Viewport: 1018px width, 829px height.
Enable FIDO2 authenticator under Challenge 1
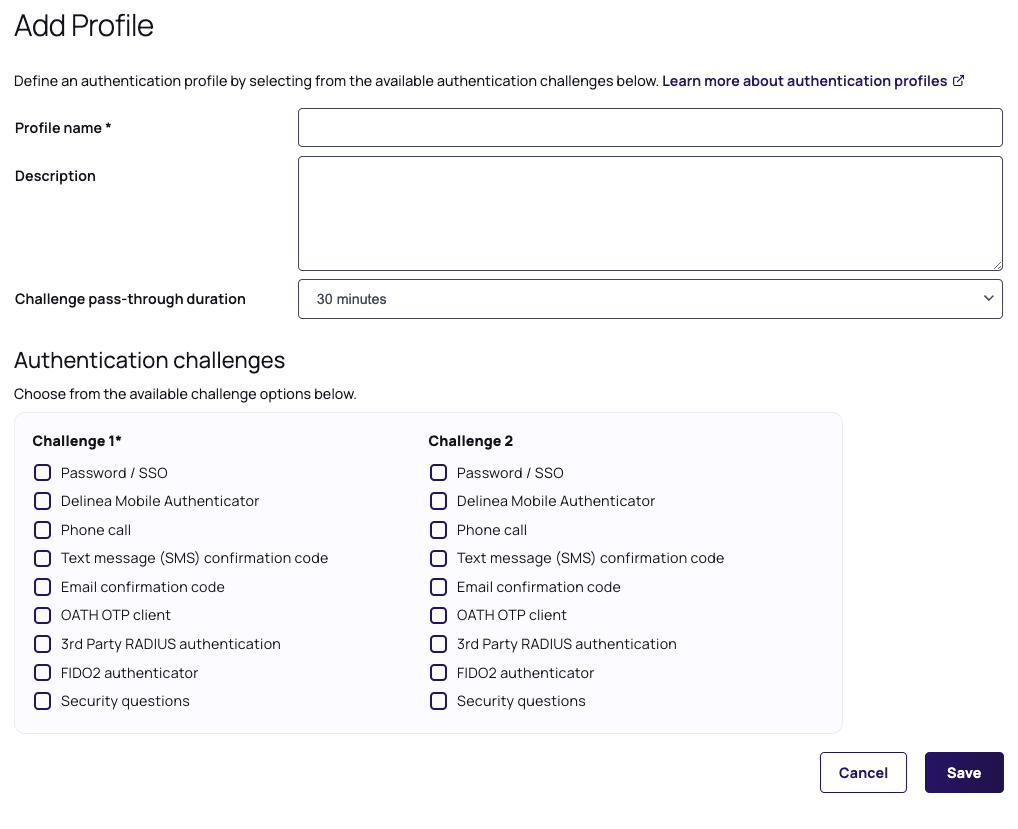[x=42, y=672]
